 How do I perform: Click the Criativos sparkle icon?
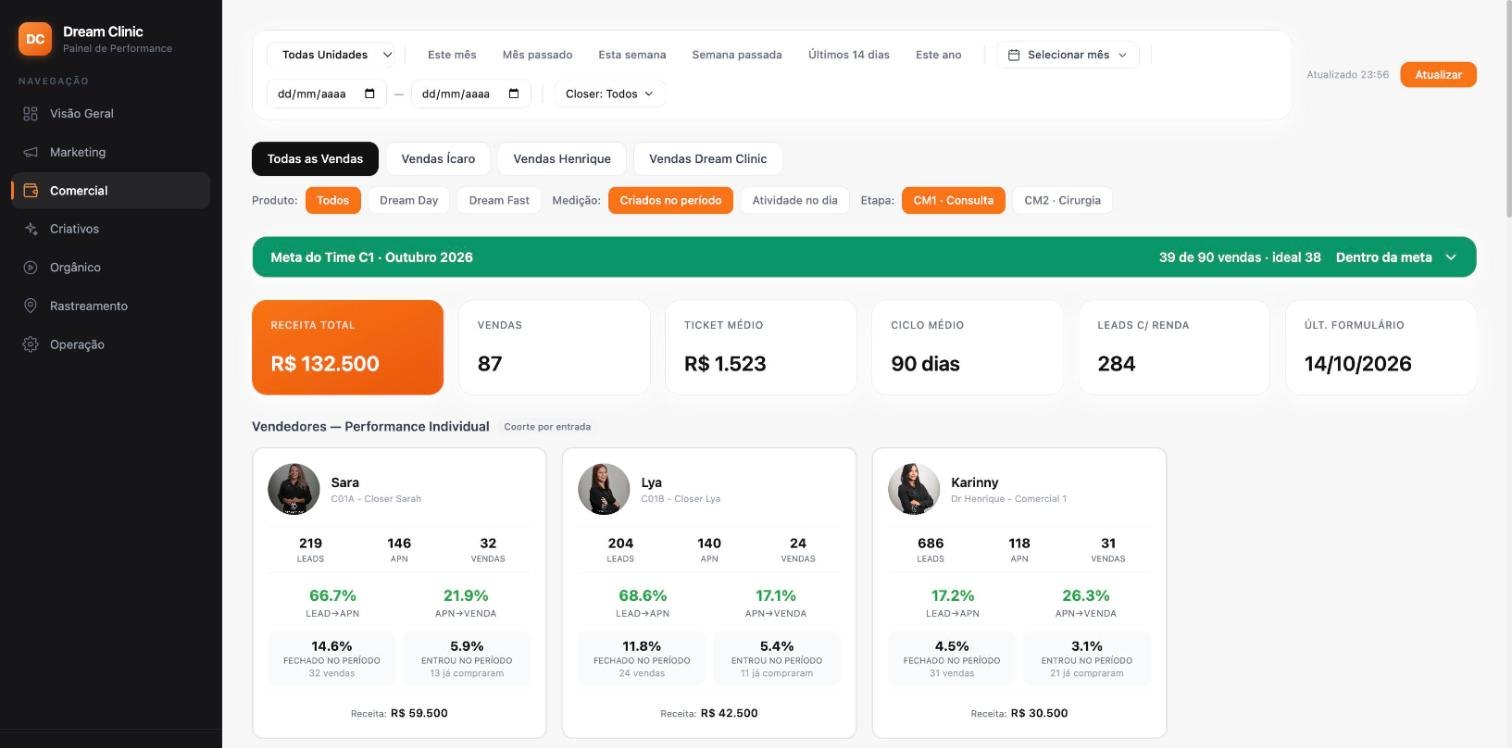coord(30,229)
